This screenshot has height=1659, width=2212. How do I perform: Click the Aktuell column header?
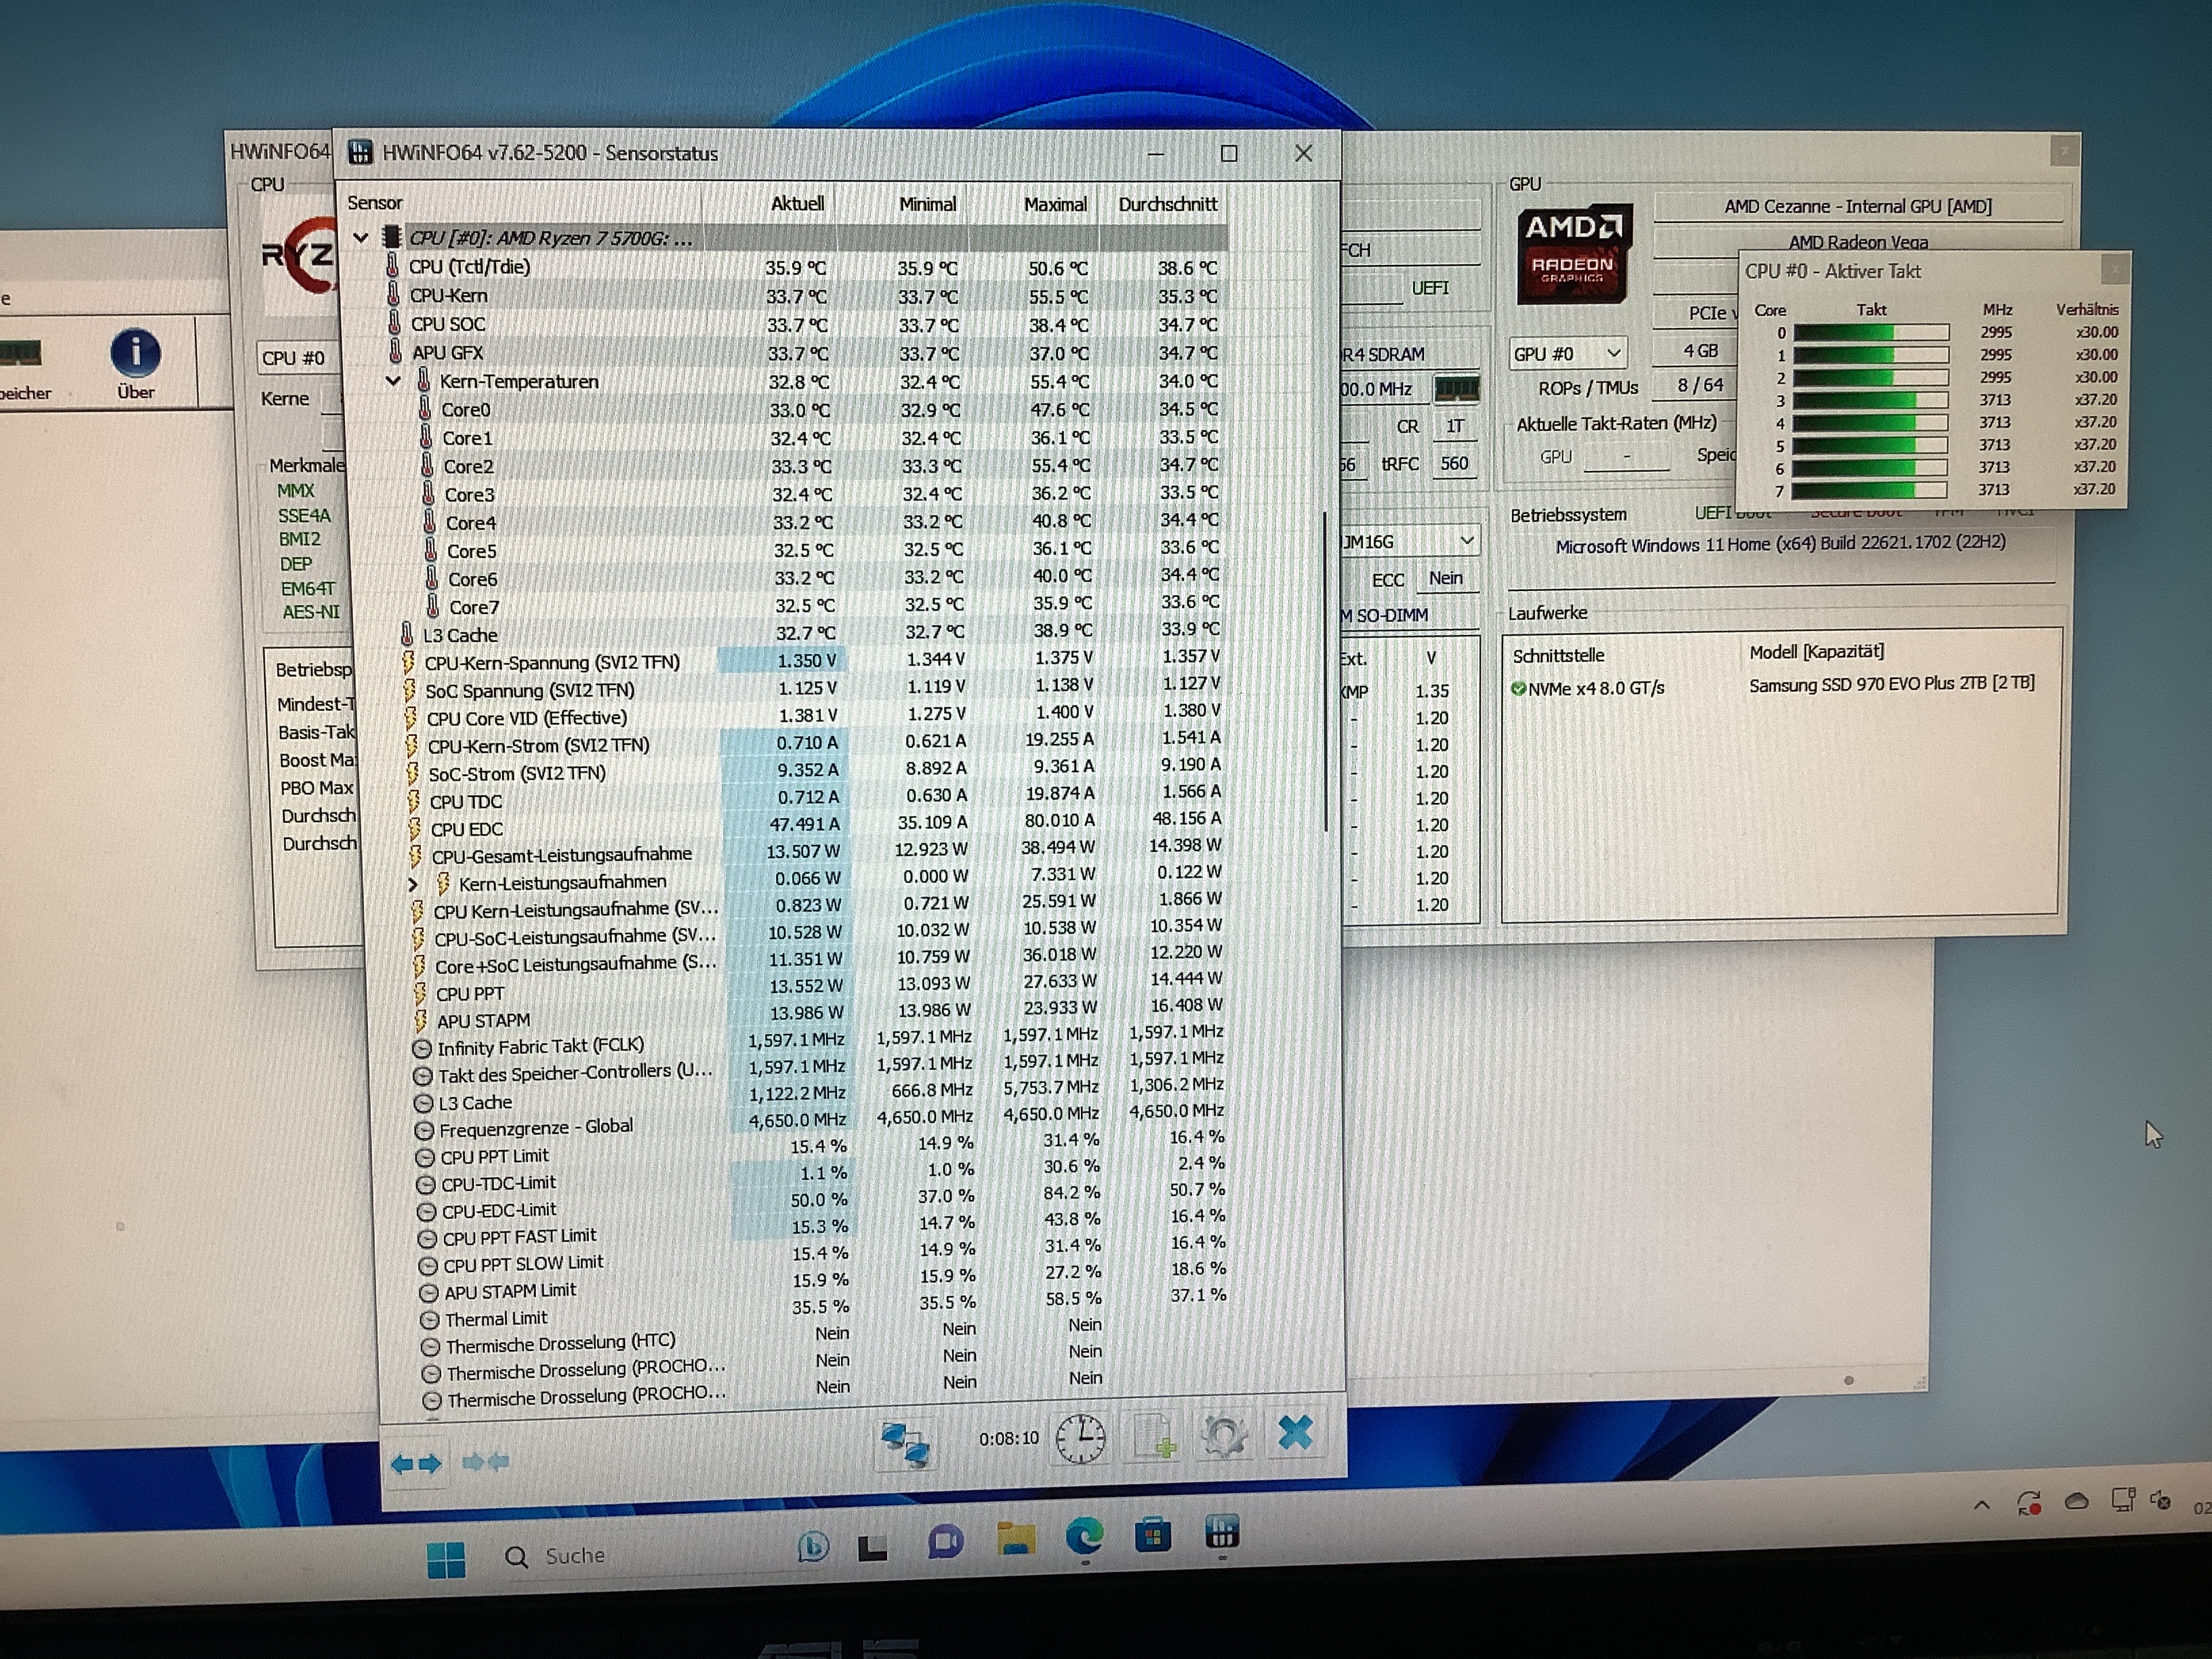pos(796,204)
